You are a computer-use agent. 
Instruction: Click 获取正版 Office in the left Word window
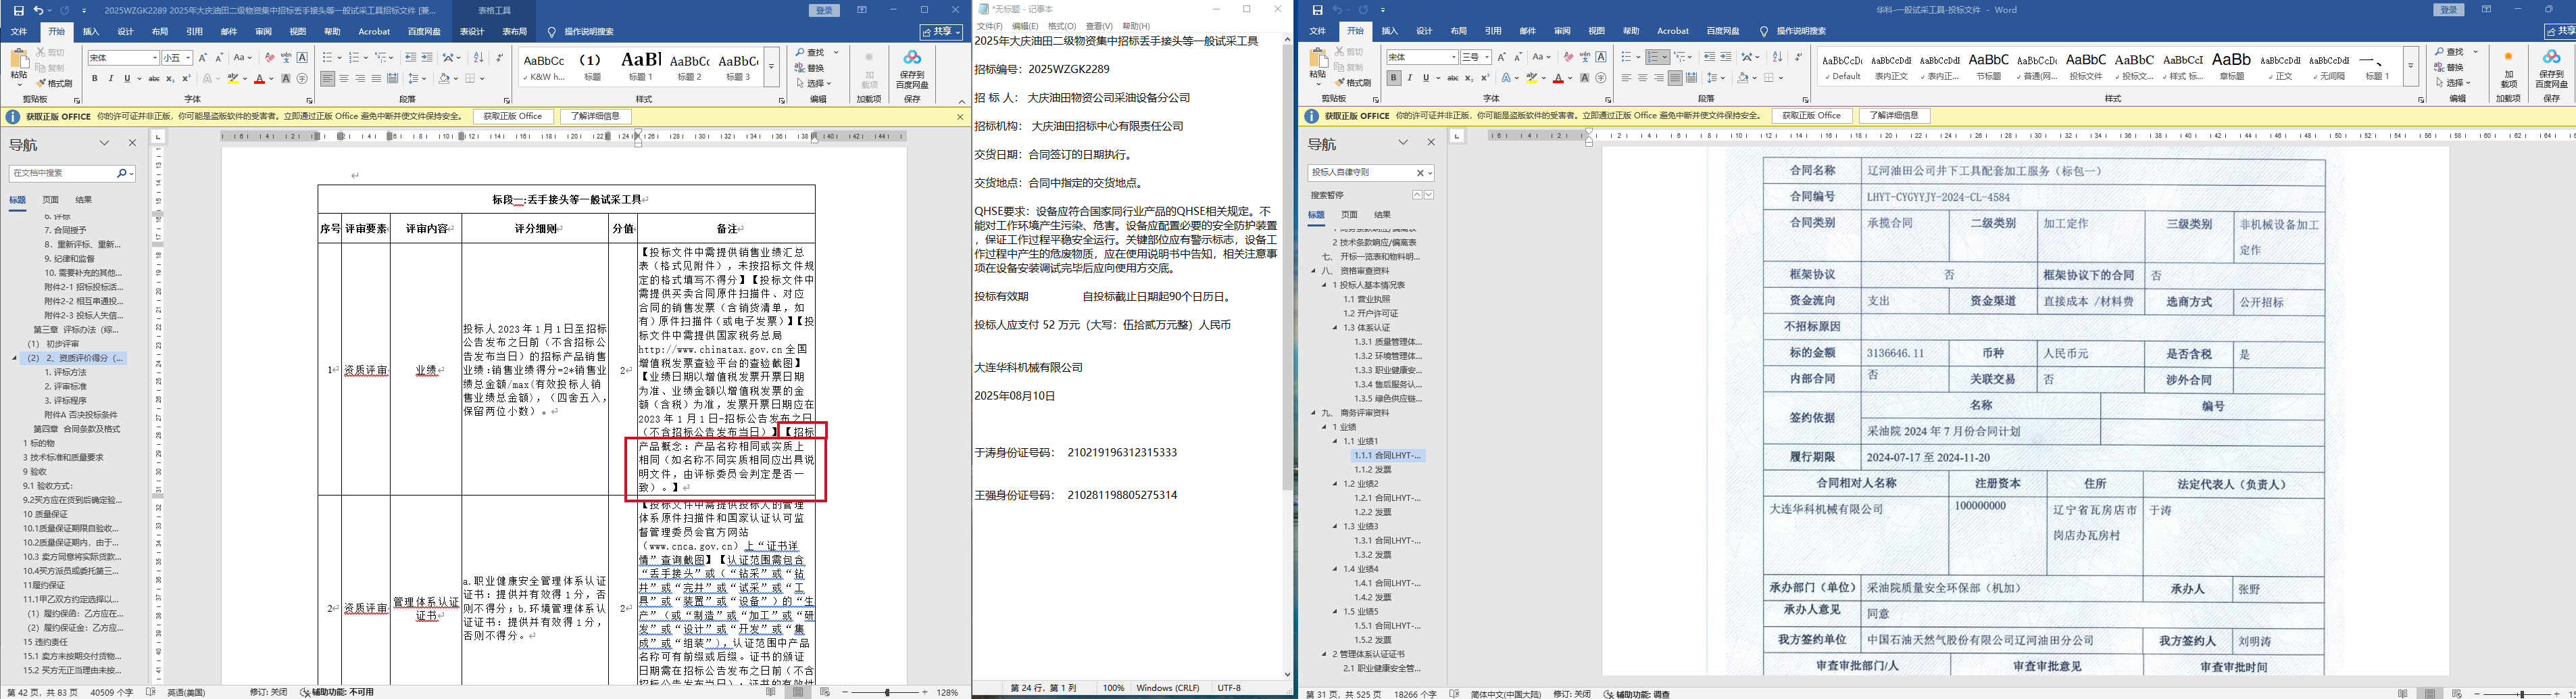tap(513, 116)
